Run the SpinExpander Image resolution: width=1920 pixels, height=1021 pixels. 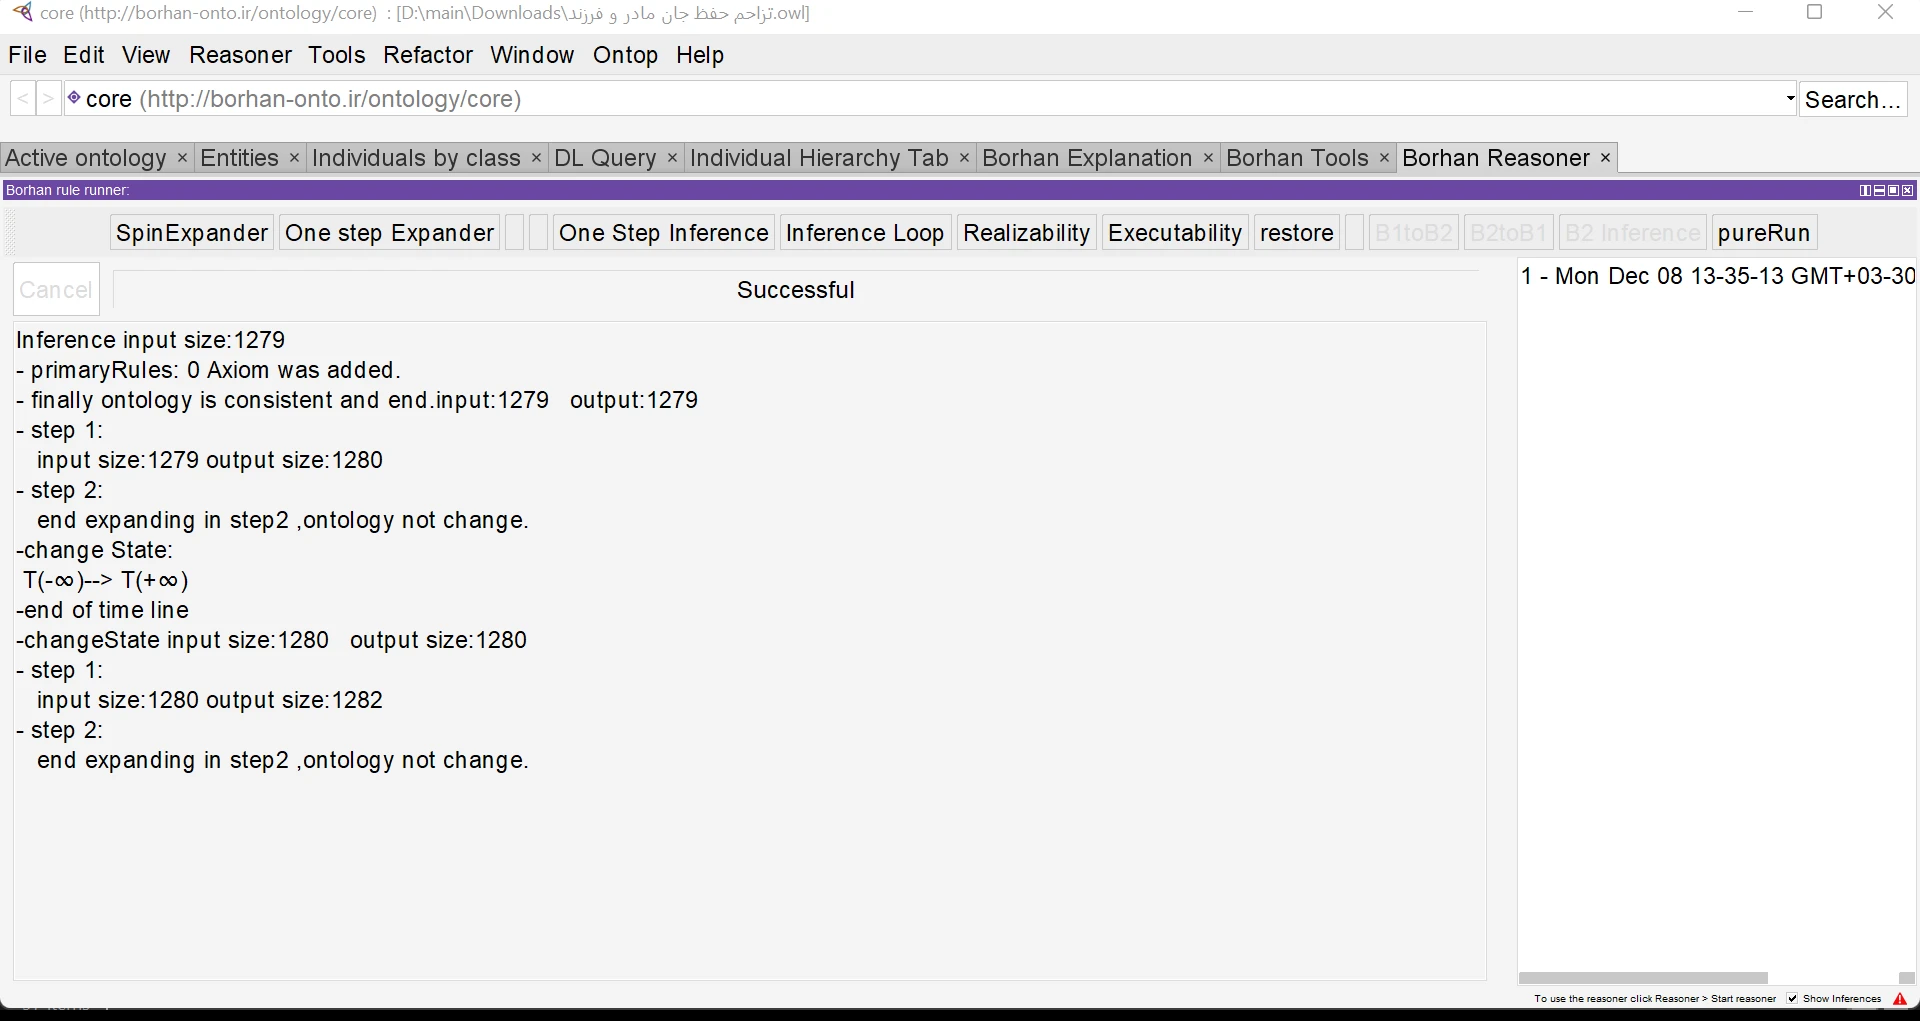tap(191, 232)
